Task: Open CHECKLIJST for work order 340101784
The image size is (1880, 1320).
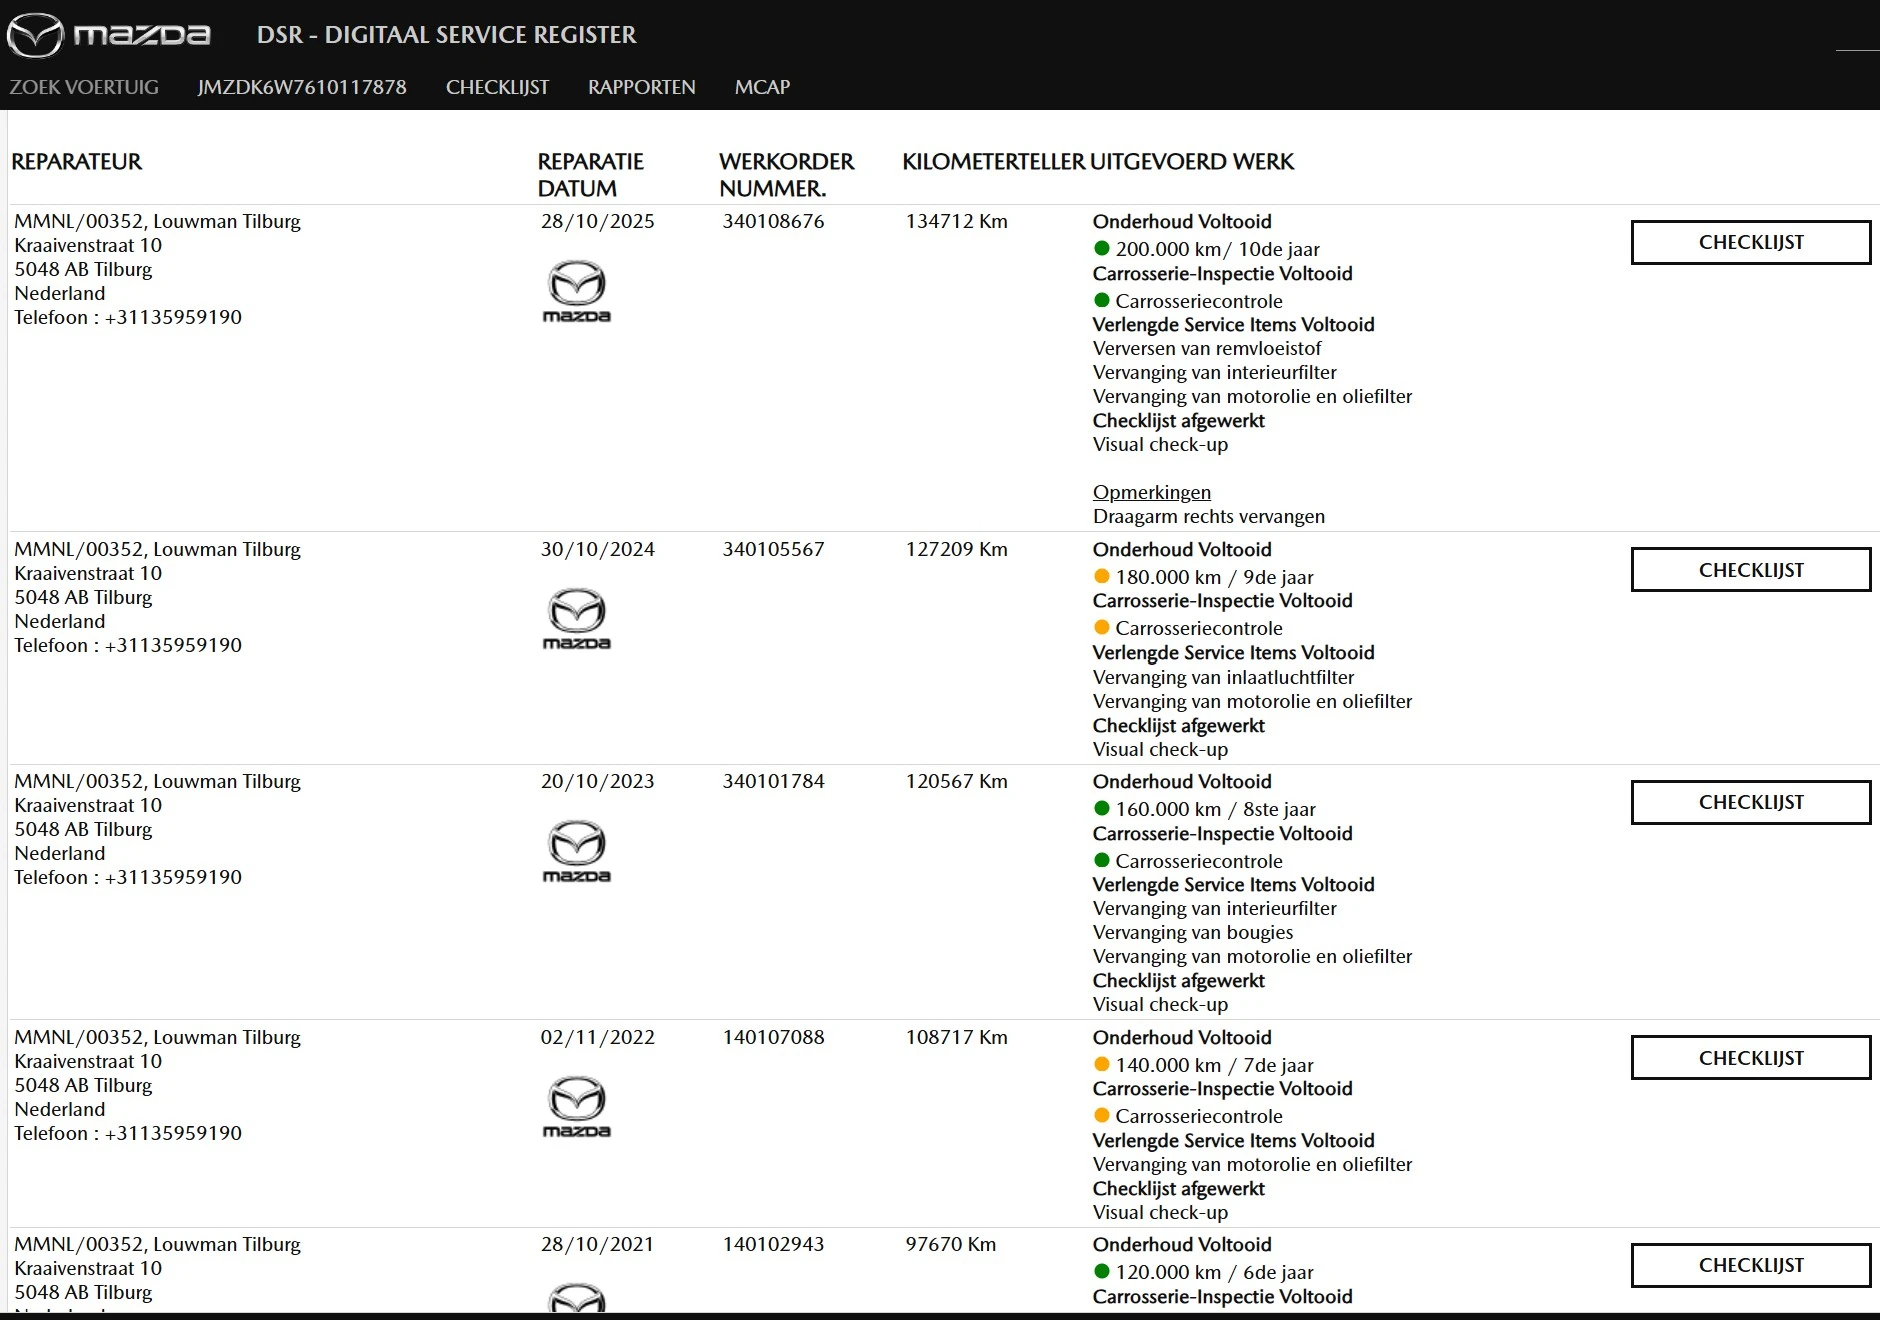Action: pos(1751,802)
